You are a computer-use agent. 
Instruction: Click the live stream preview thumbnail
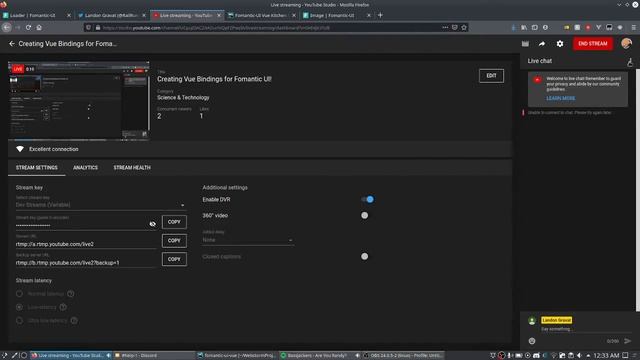(x=79, y=101)
